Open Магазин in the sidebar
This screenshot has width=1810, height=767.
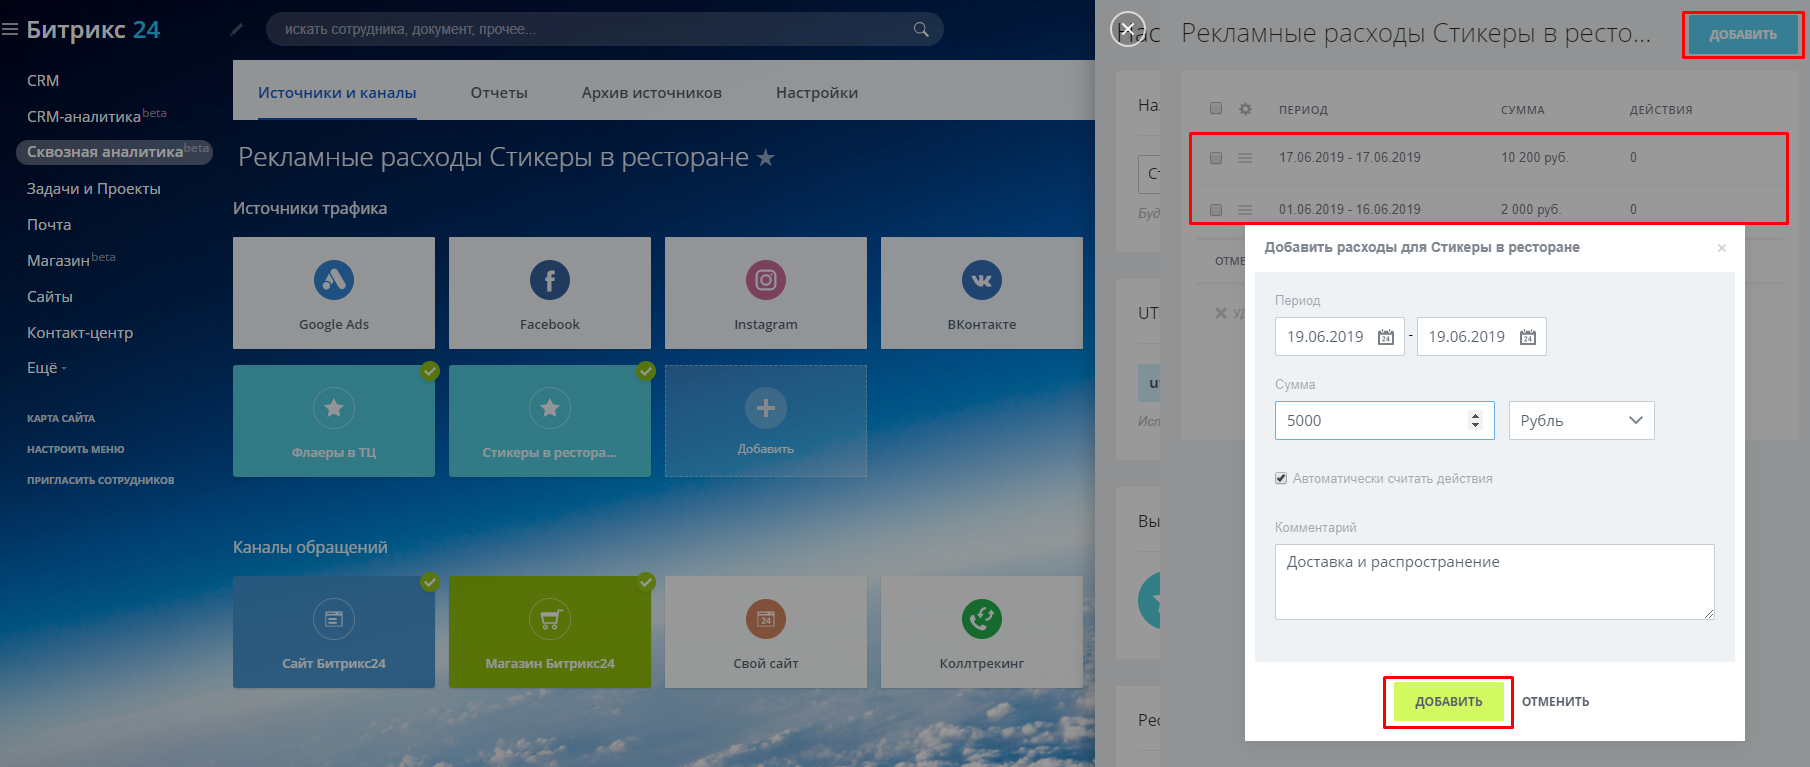coord(58,261)
